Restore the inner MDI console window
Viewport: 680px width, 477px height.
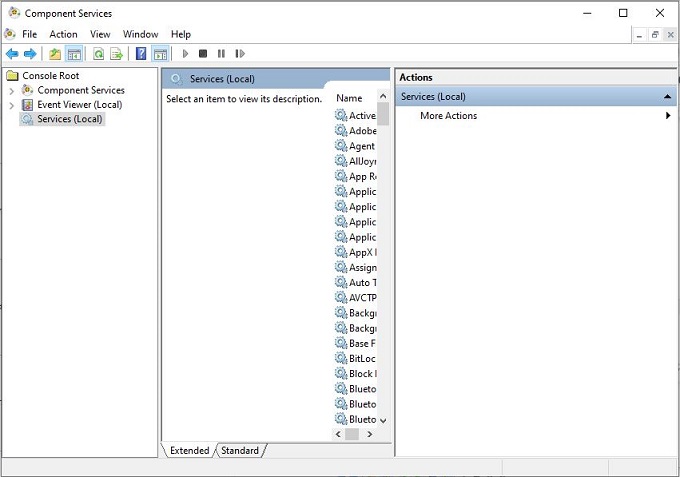click(655, 35)
